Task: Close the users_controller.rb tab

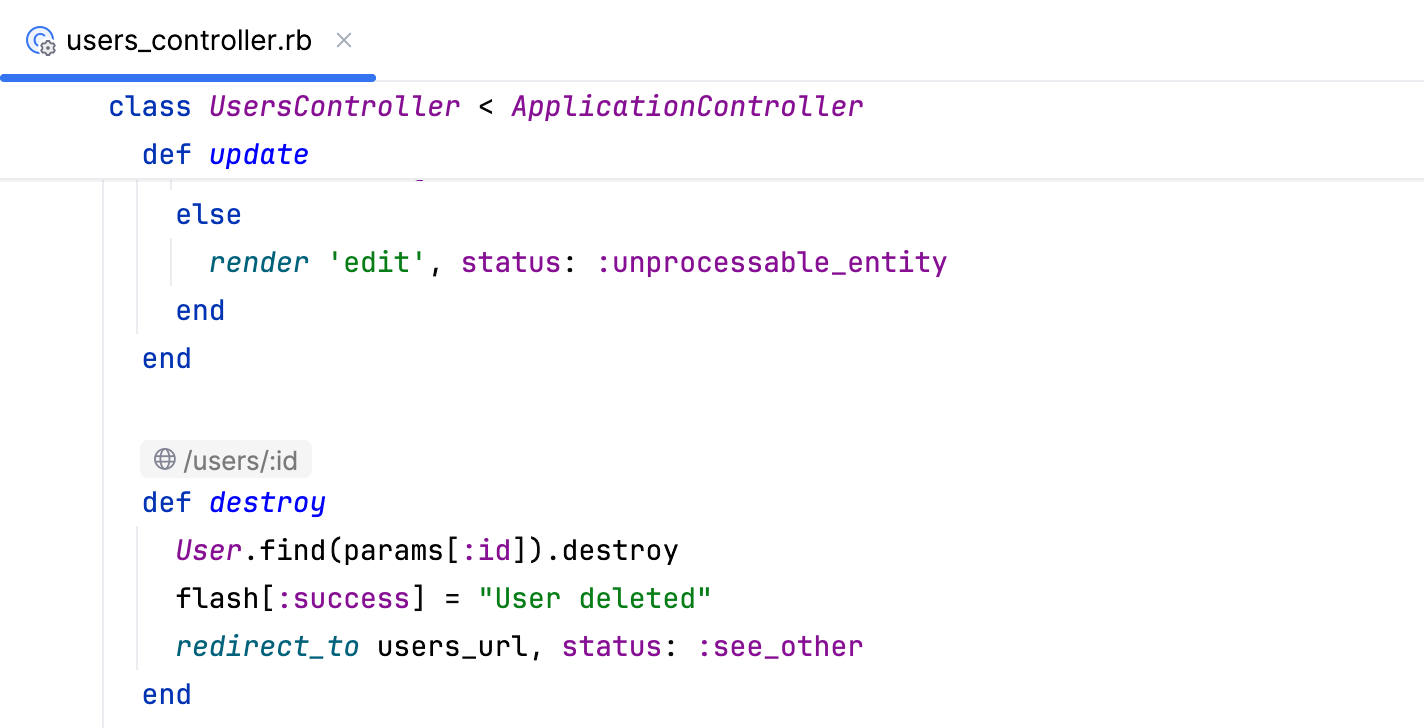Action: (343, 40)
